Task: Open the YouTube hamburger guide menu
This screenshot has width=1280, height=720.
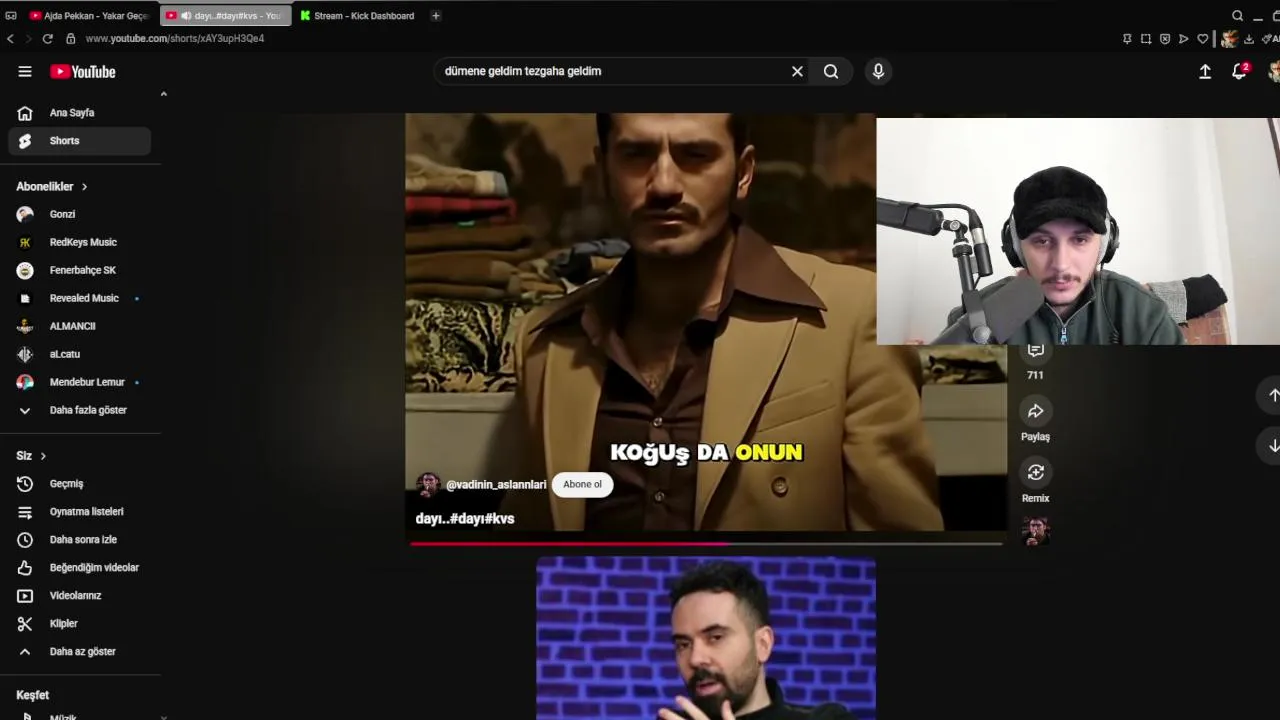Action: click(x=25, y=72)
